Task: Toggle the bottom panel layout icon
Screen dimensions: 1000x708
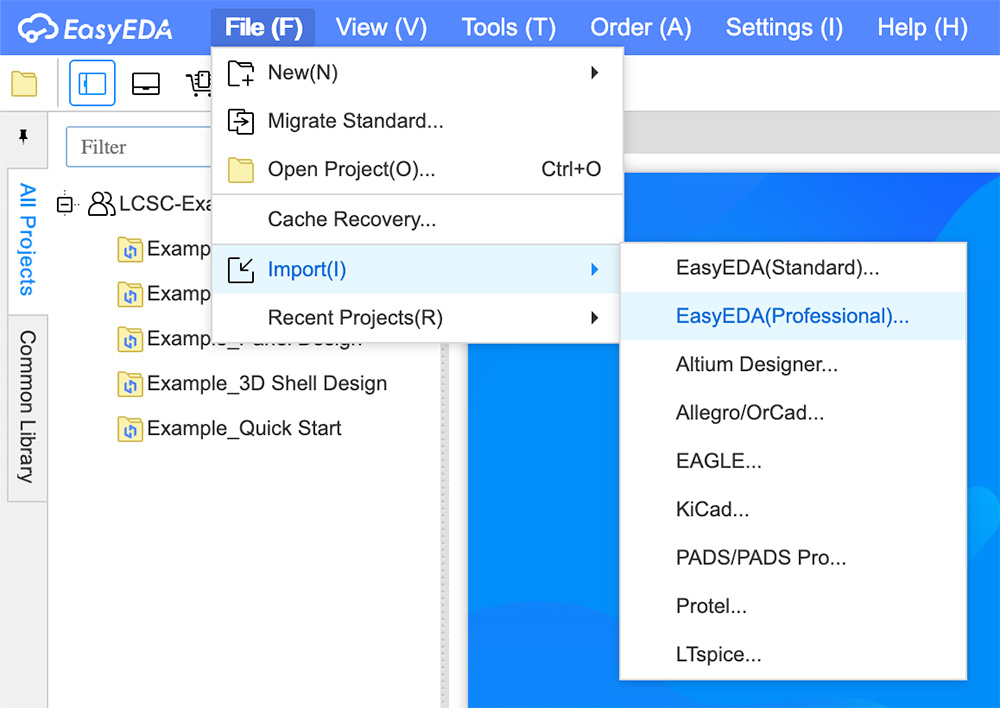Action: 145,84
